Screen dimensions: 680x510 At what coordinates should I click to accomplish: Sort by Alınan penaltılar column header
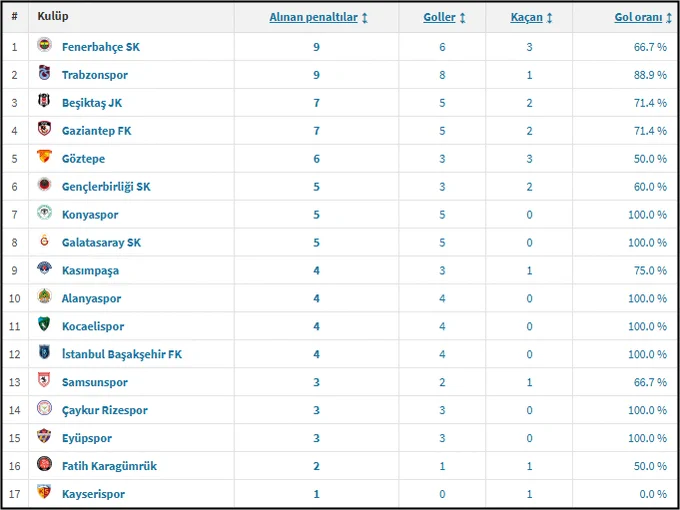[318, 17]
